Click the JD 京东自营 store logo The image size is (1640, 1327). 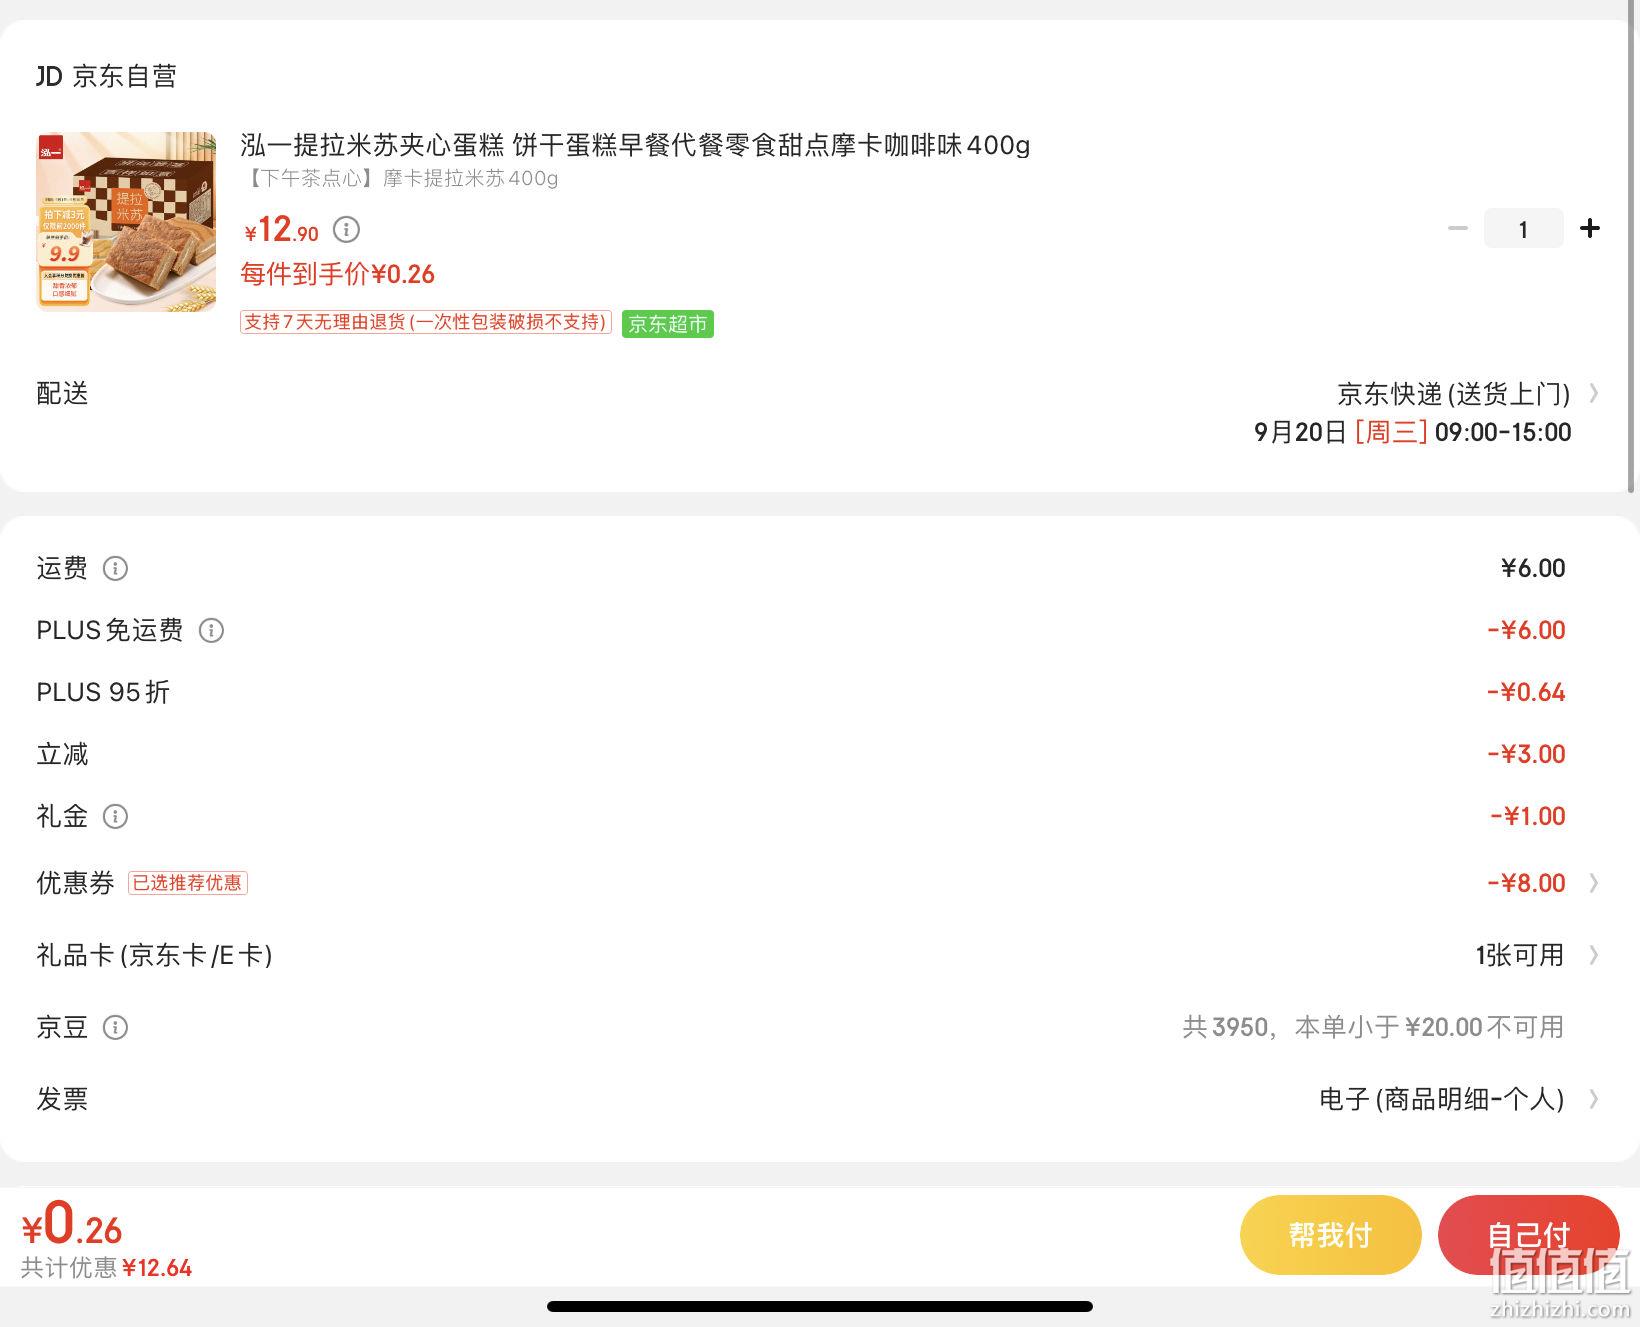coord(106,77)
